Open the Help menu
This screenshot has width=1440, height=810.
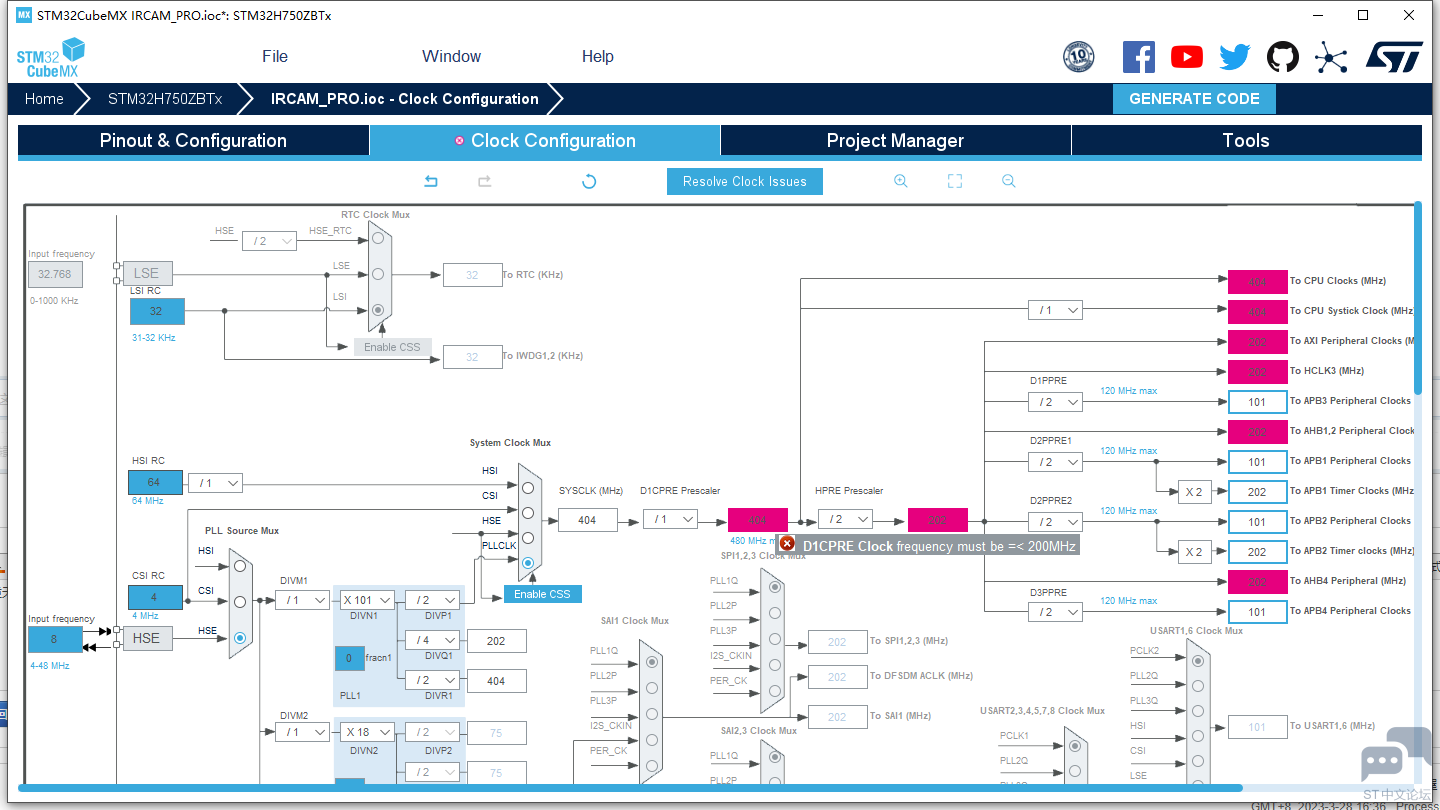tap(598, 56)
